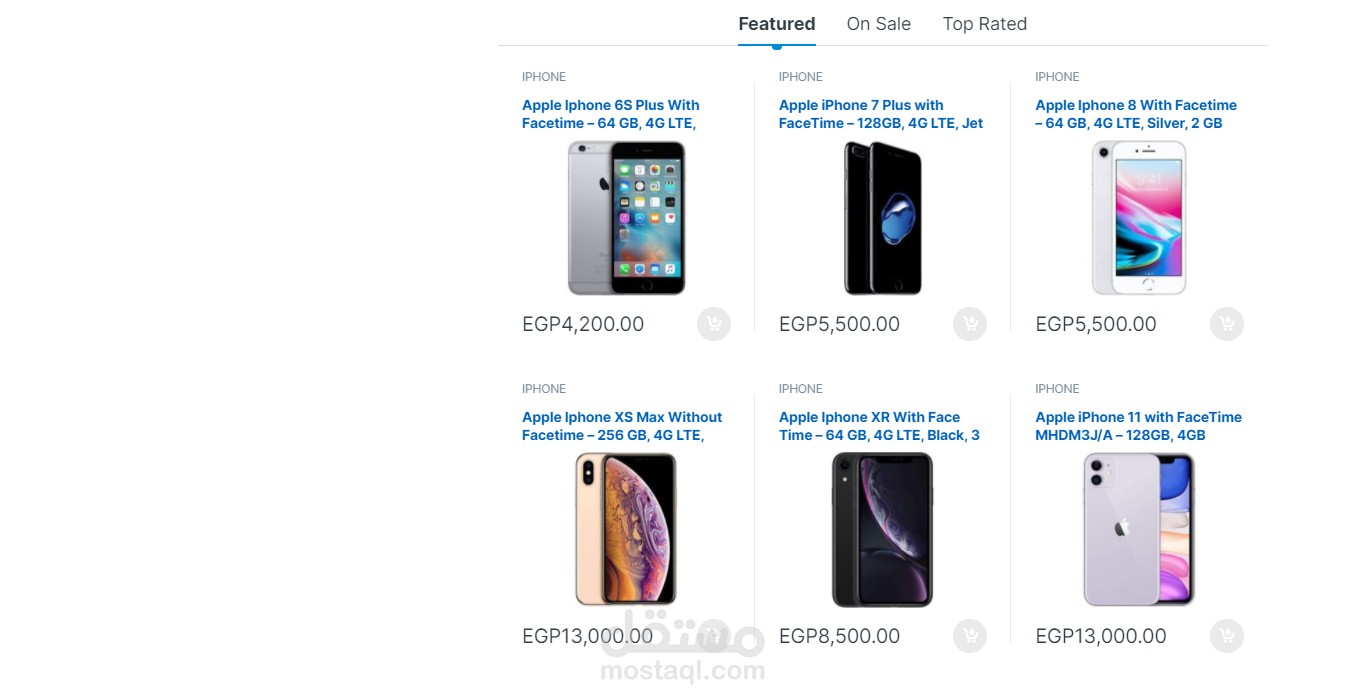Click the iPhone 6S Plus product image
This screenshot has height=699, width=1366.
pyautogui.click(x=626, y=218)
